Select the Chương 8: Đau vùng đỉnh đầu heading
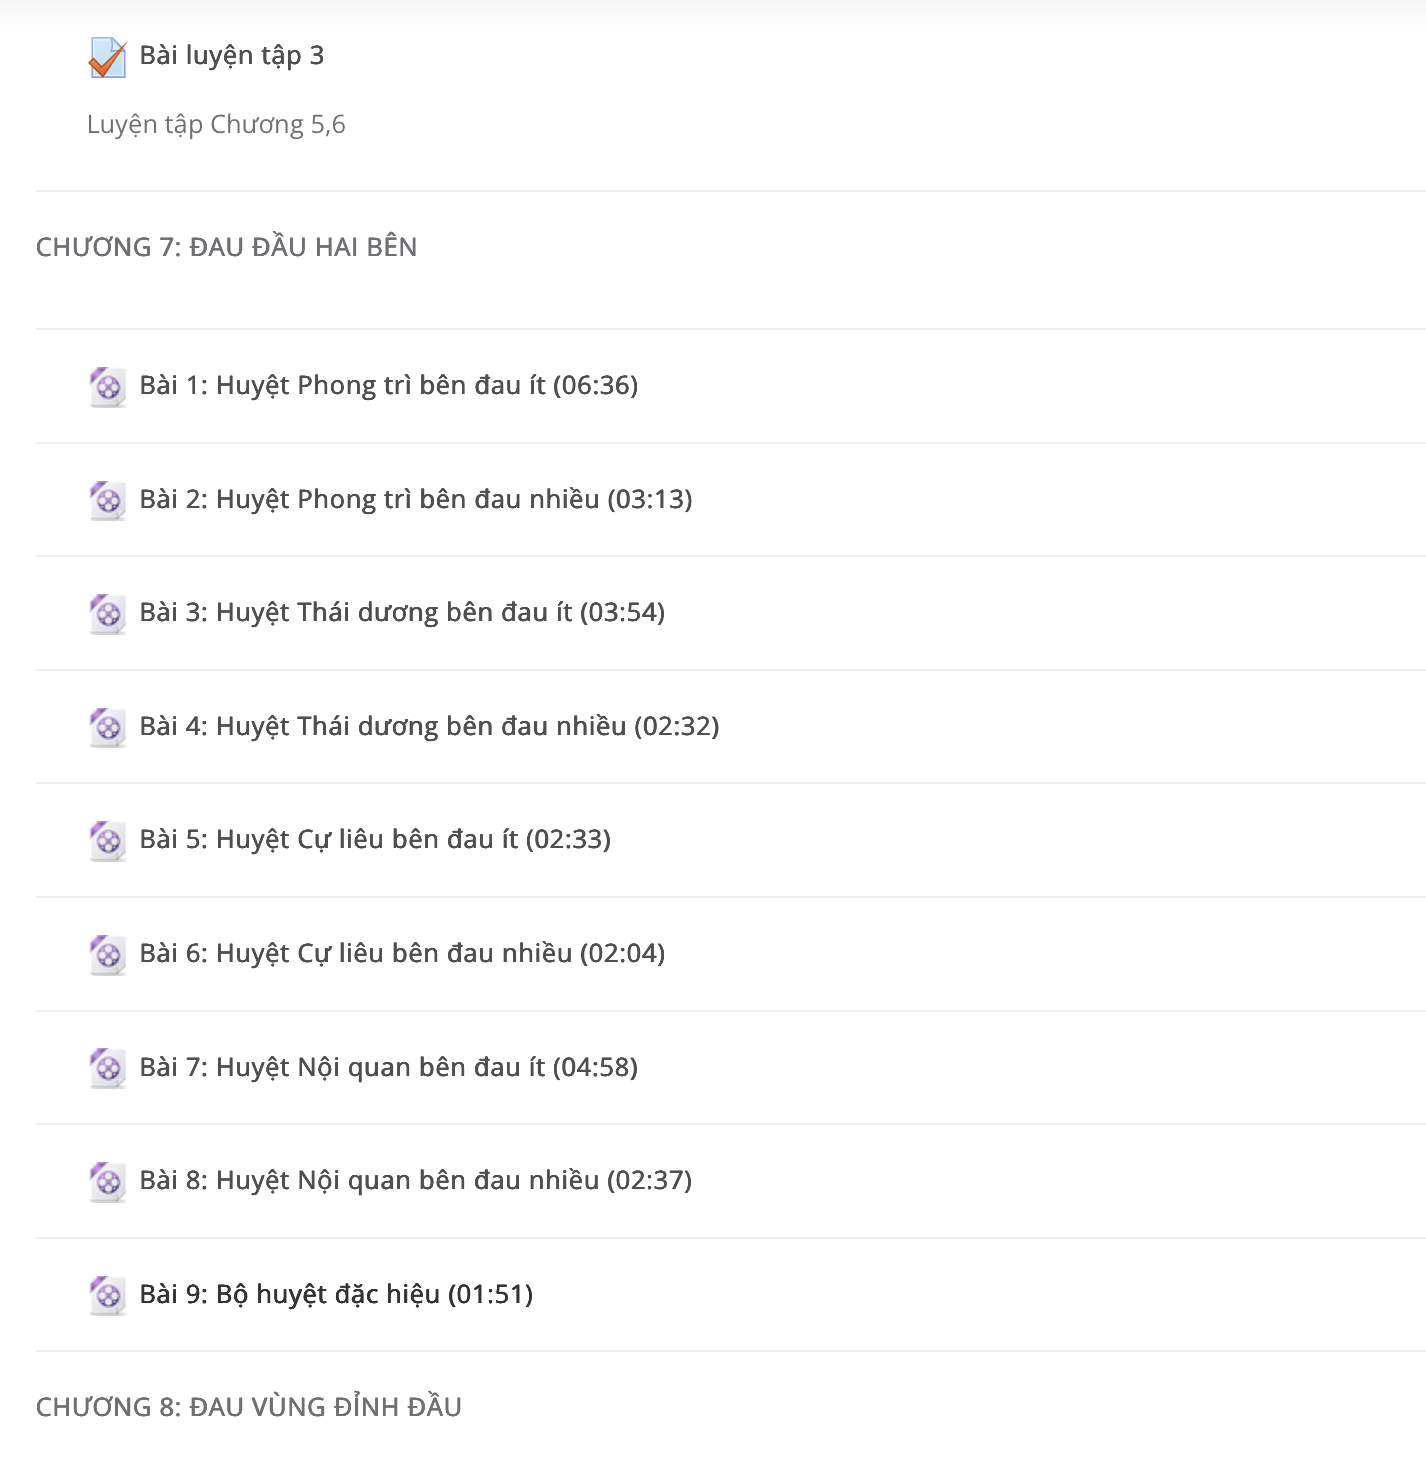 point(249,1407)
